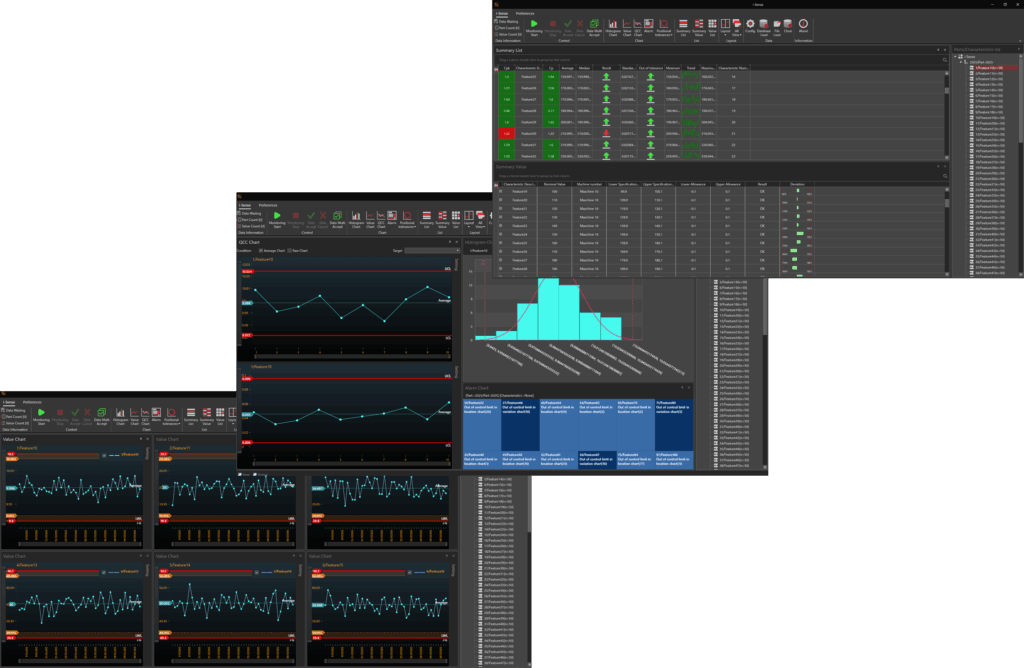Open the About information icon
This screenshot has width=1024, height=668.
(x=803, y=25)
